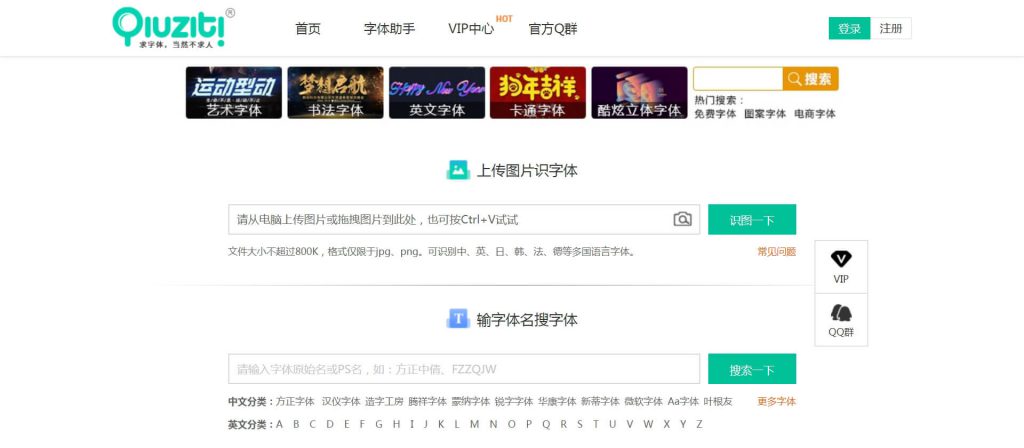Focus the font name search input
This screenshot has height=448, width=1024.
click(463, 369)
